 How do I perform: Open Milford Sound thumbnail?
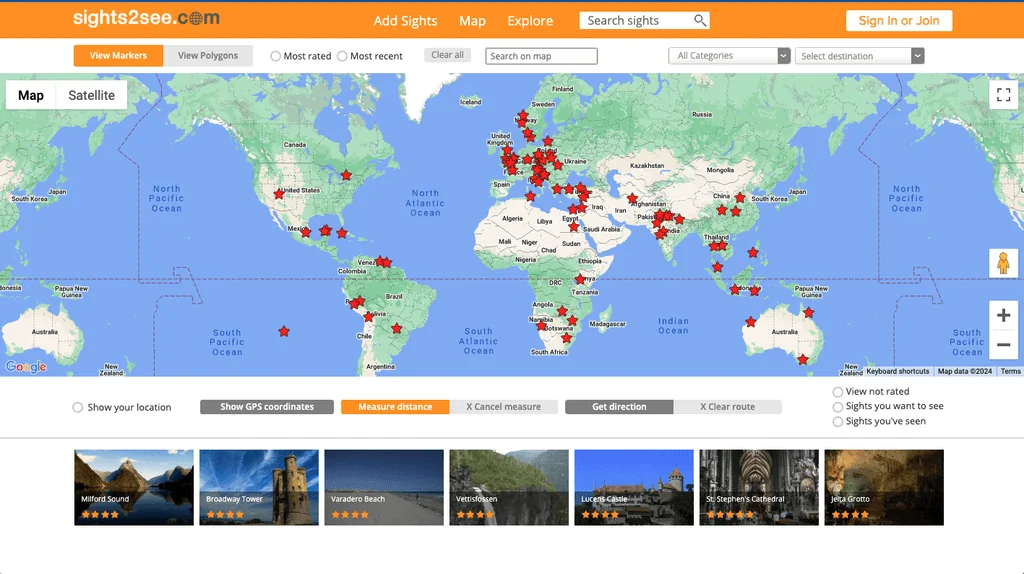134,487
